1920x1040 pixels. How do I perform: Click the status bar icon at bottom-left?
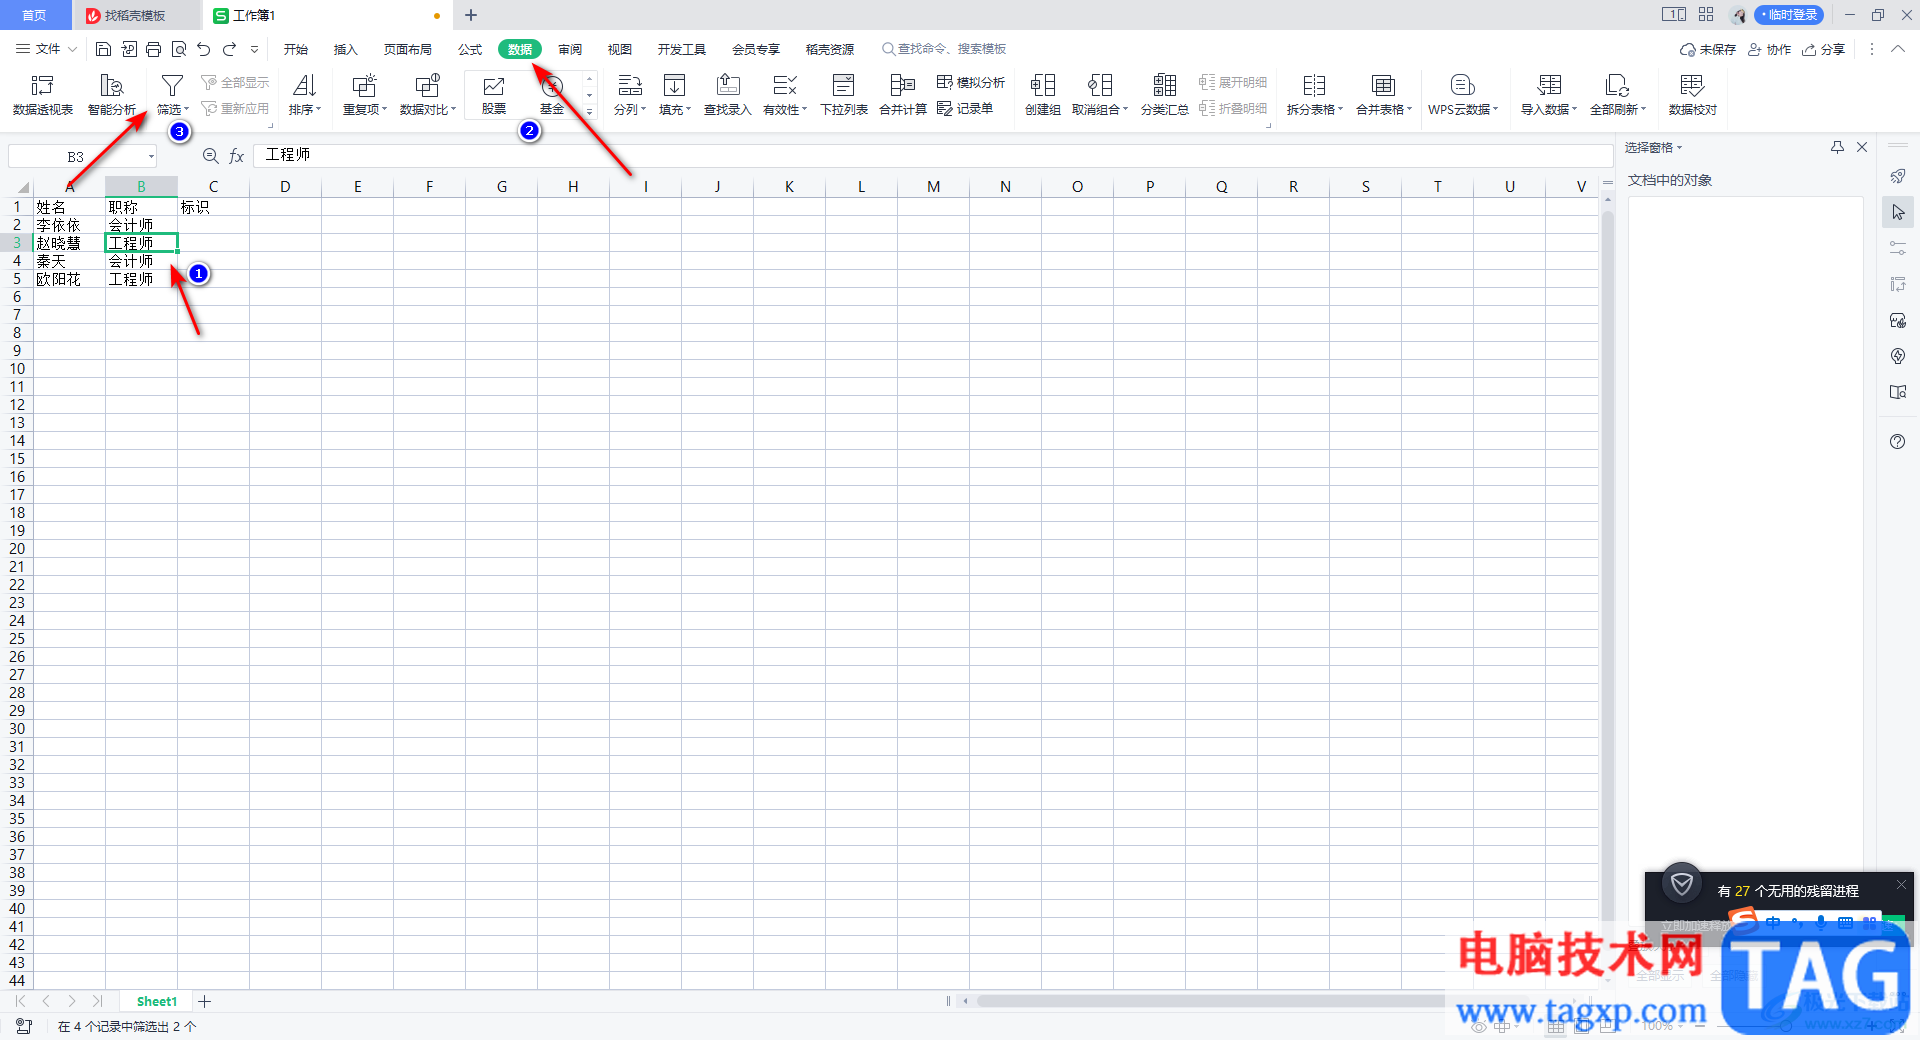[x=24, y=1026]
